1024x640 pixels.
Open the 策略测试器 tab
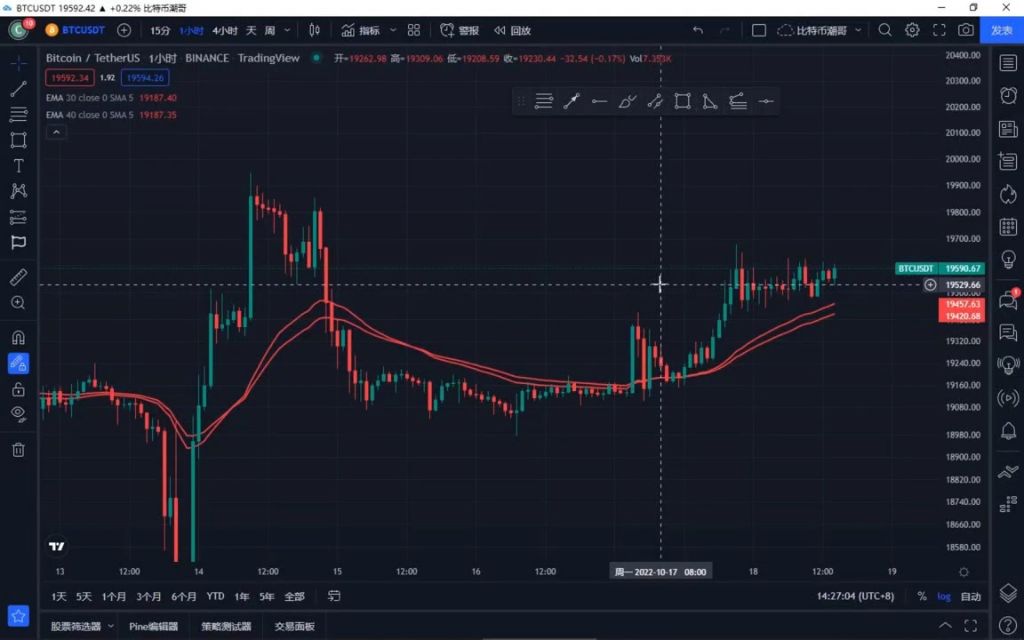click(226, 626)
